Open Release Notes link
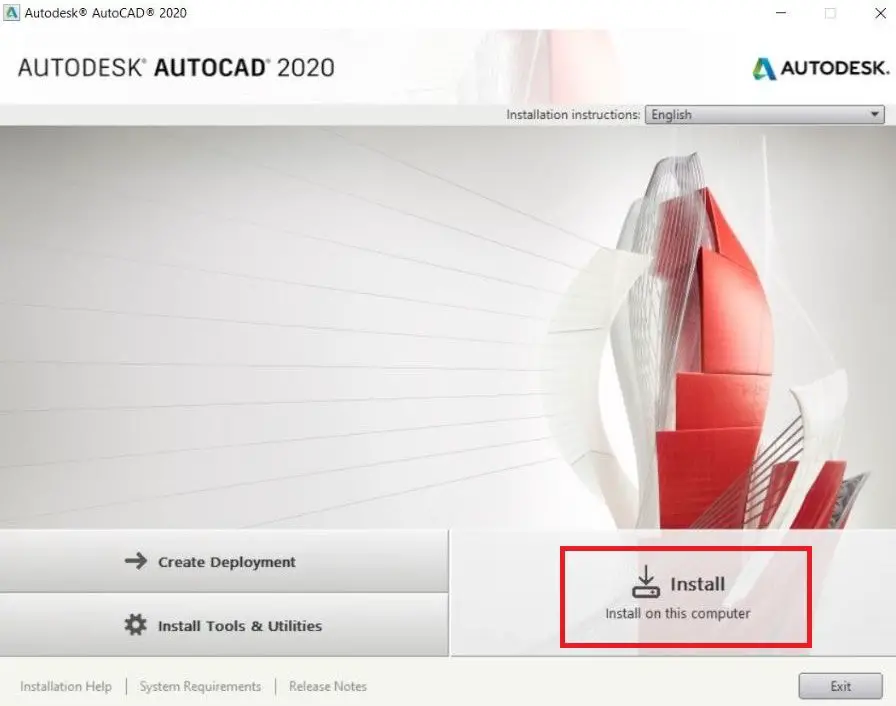The image size is (896, 706). [328, 686]
